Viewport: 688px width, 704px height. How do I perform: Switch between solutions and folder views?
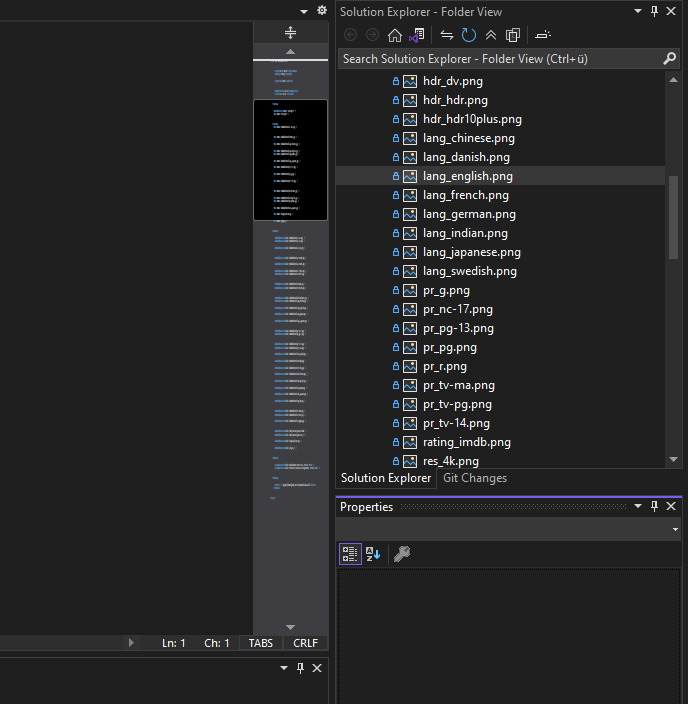(x=417, y=35)
